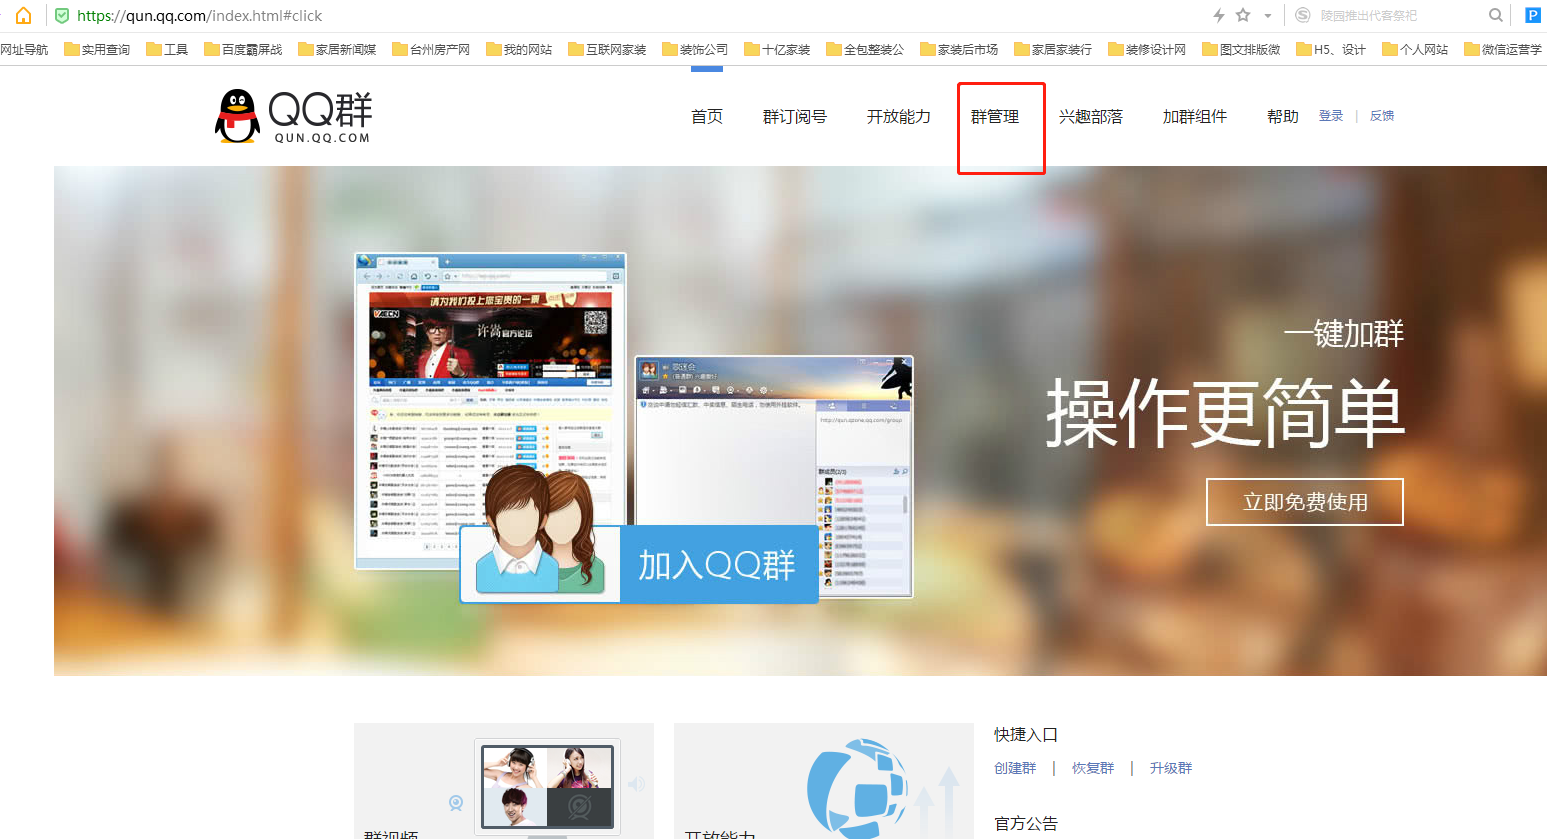This screenshot has width=1547, height=839.
Task: Open the 台州房产网 bookmark folder
Action: tap(431, 49)
